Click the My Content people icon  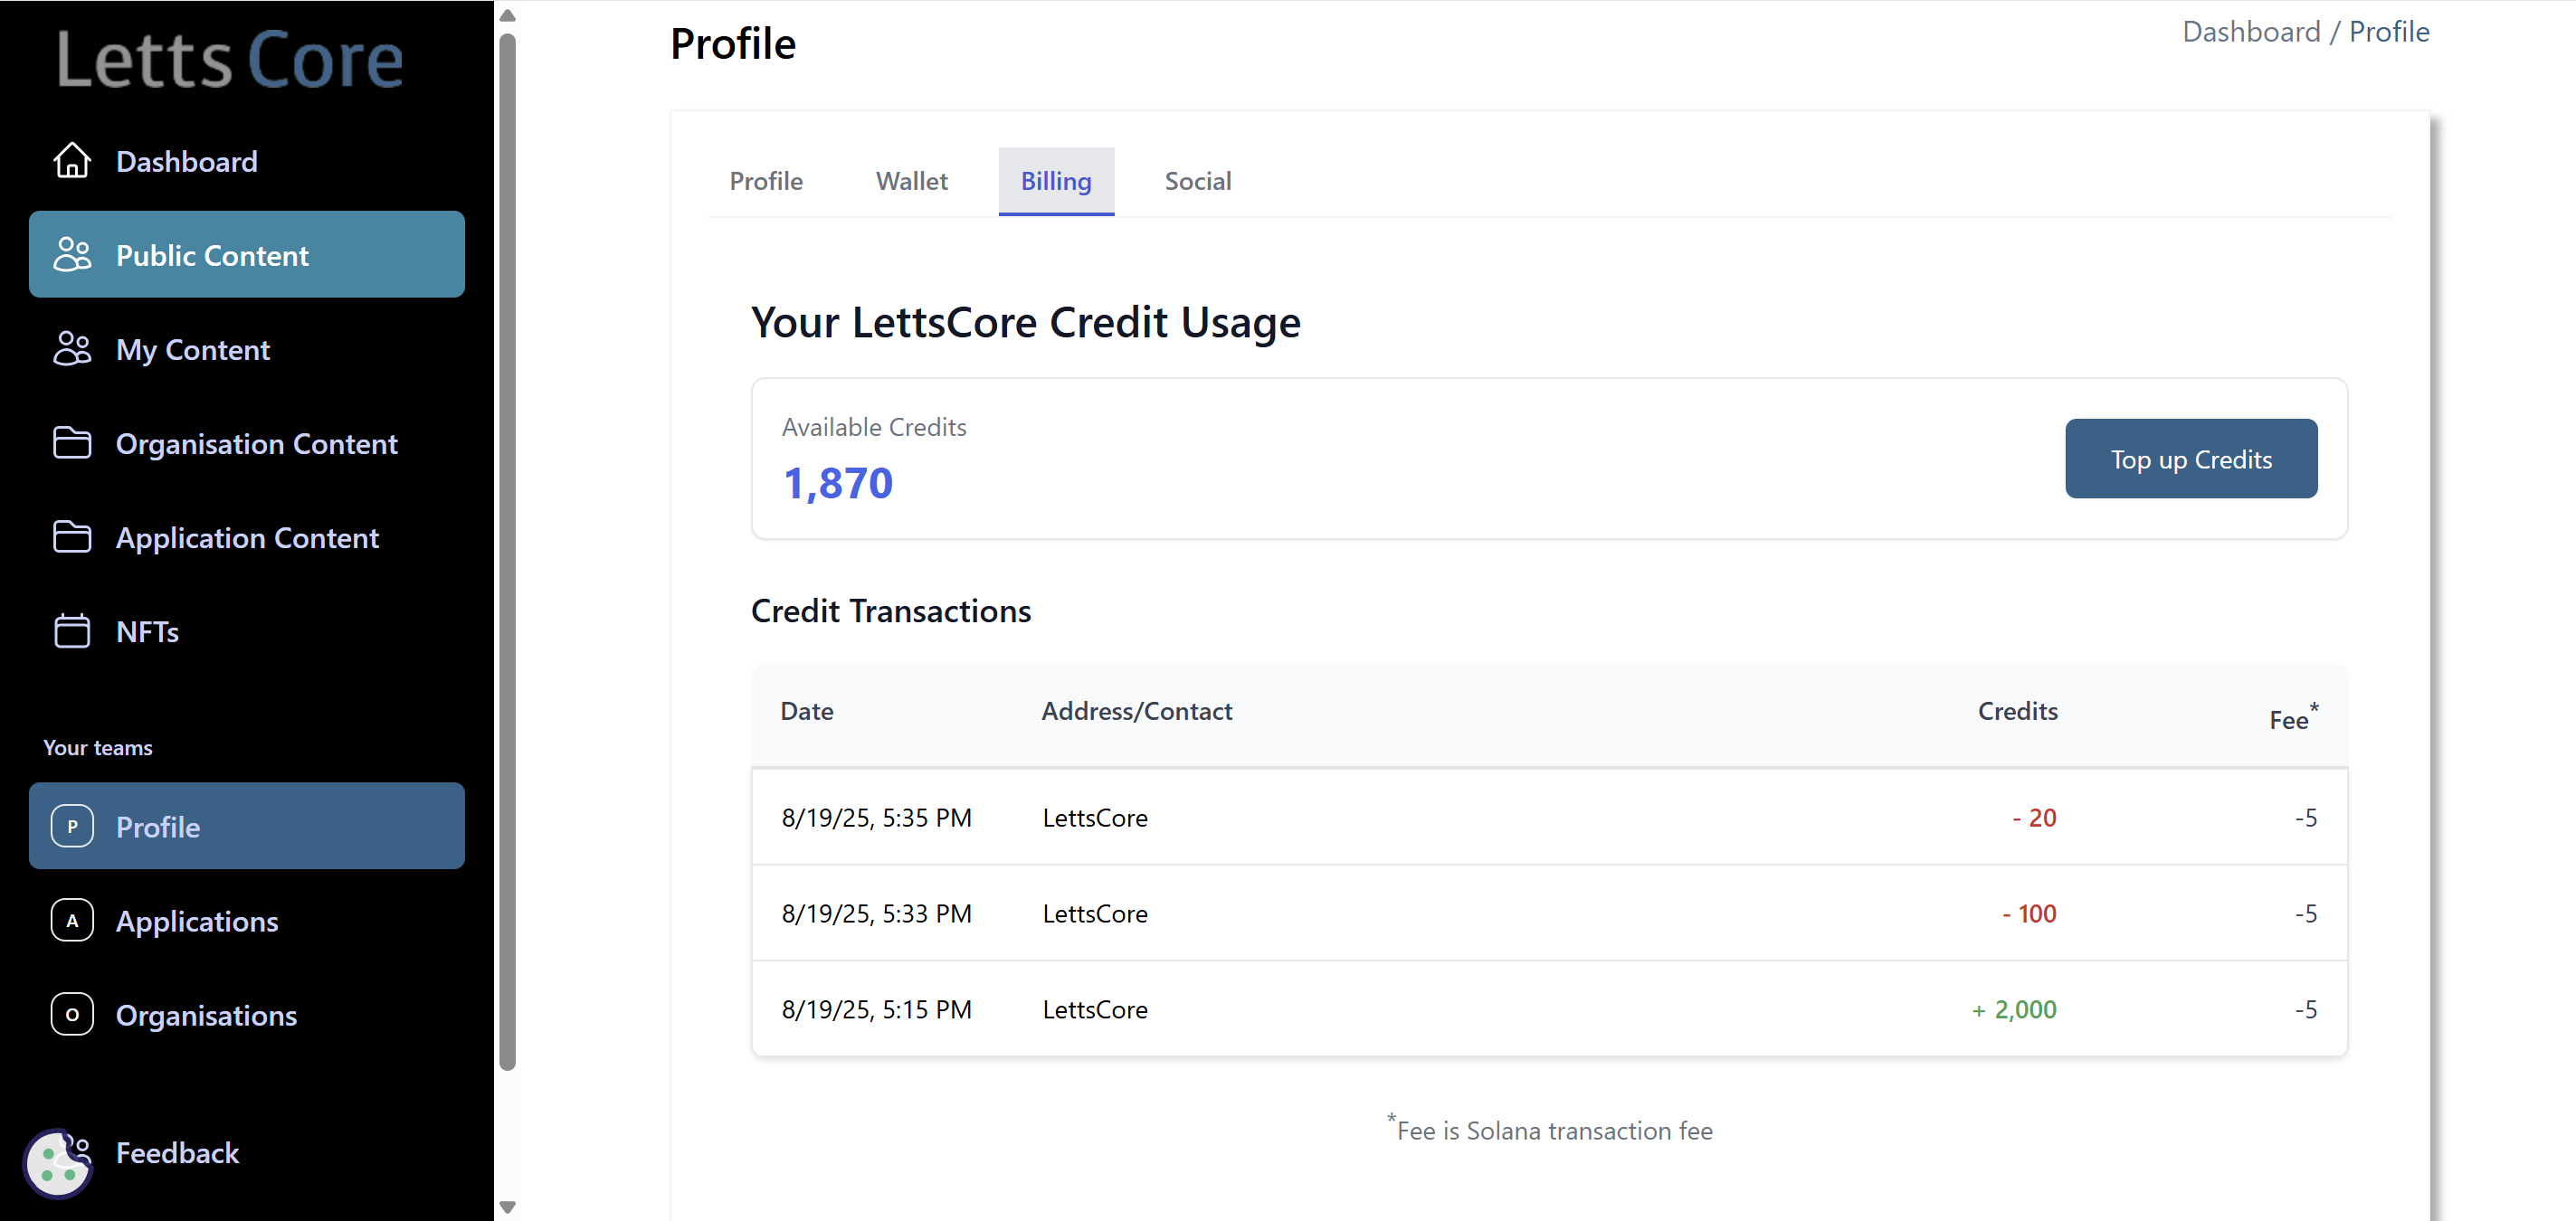(72, 349)
